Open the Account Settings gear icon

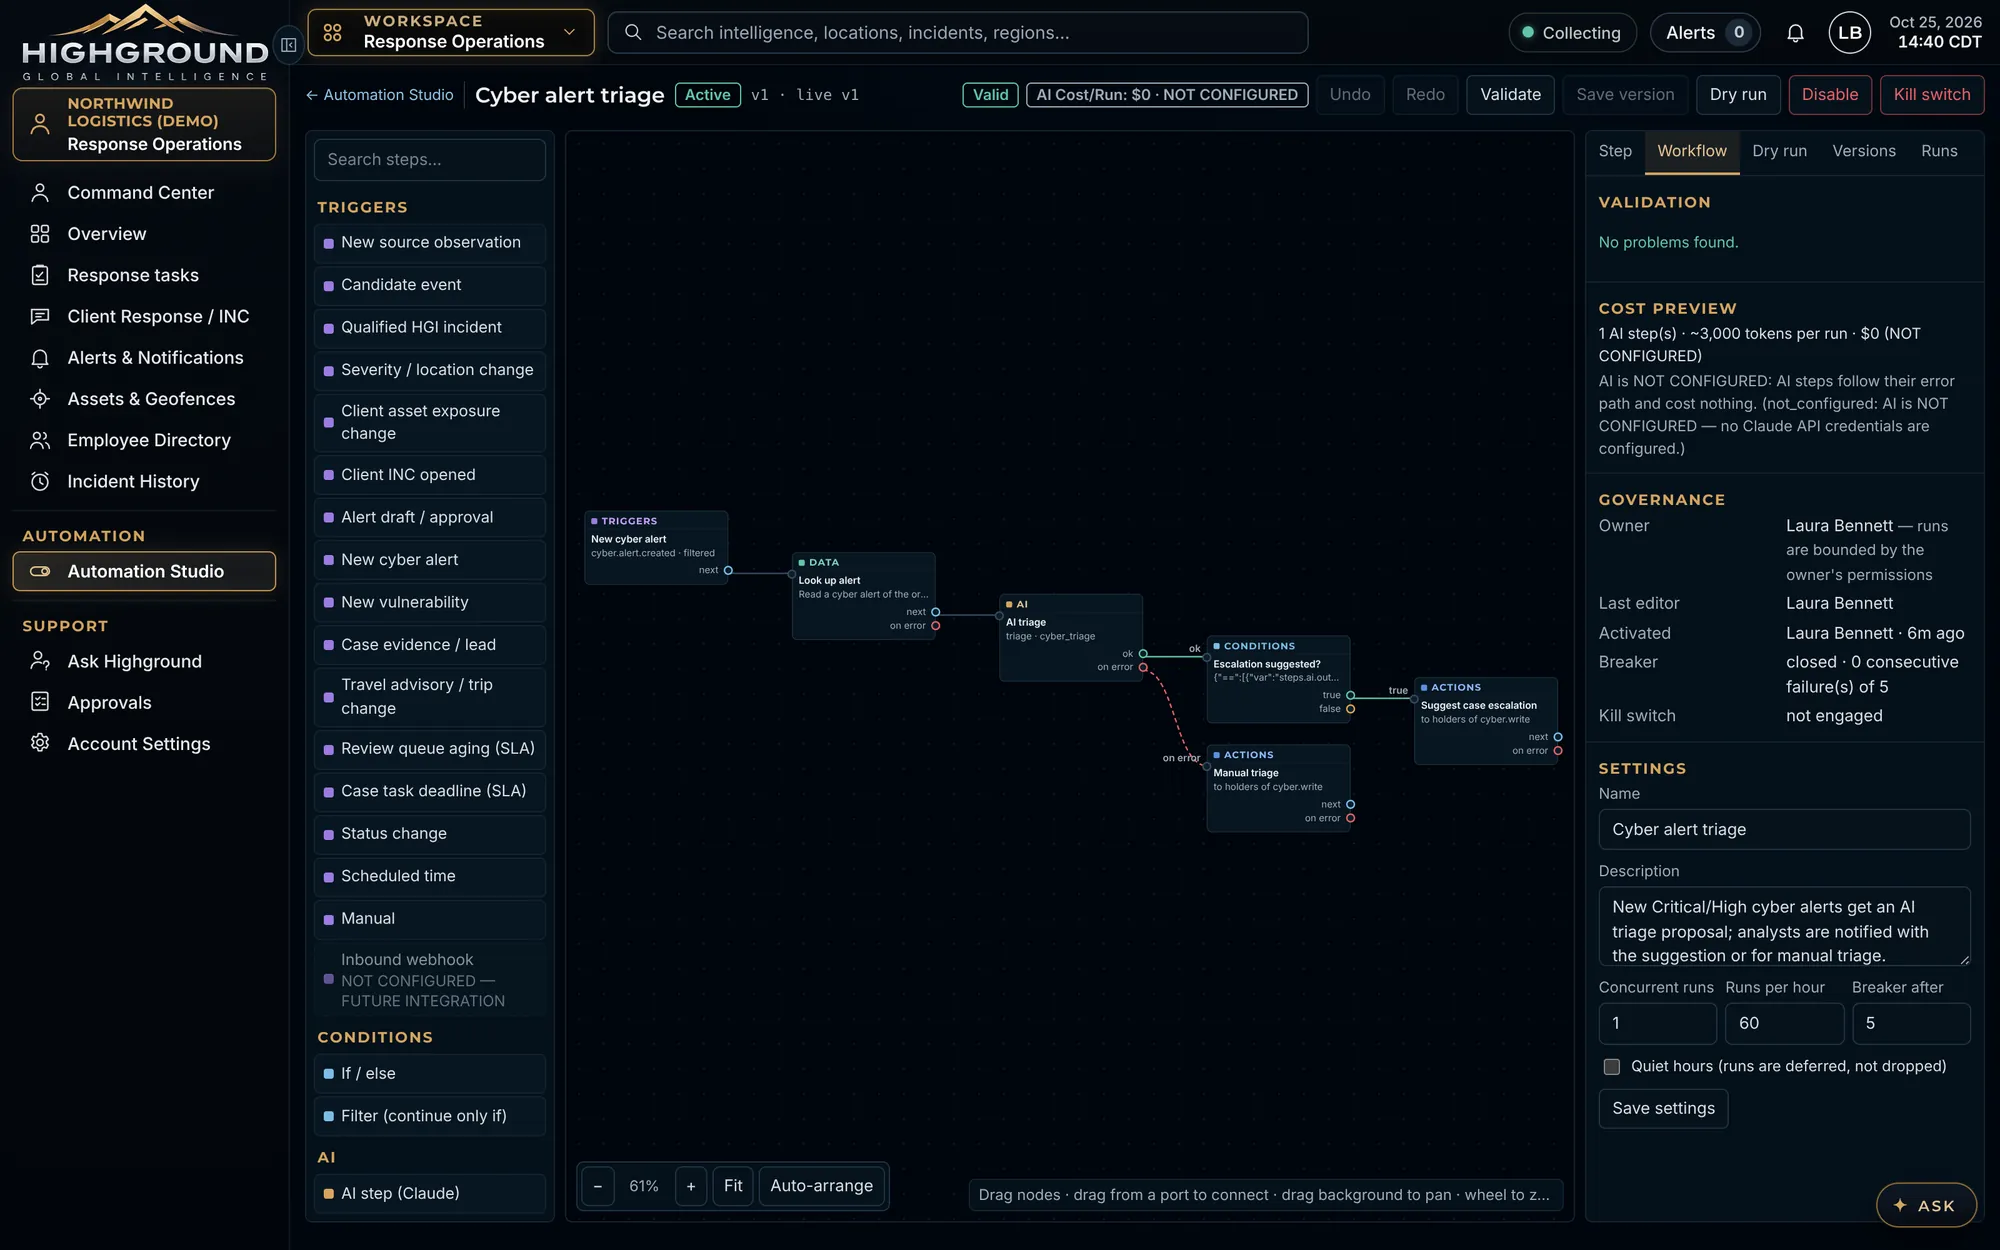(40, 743)
